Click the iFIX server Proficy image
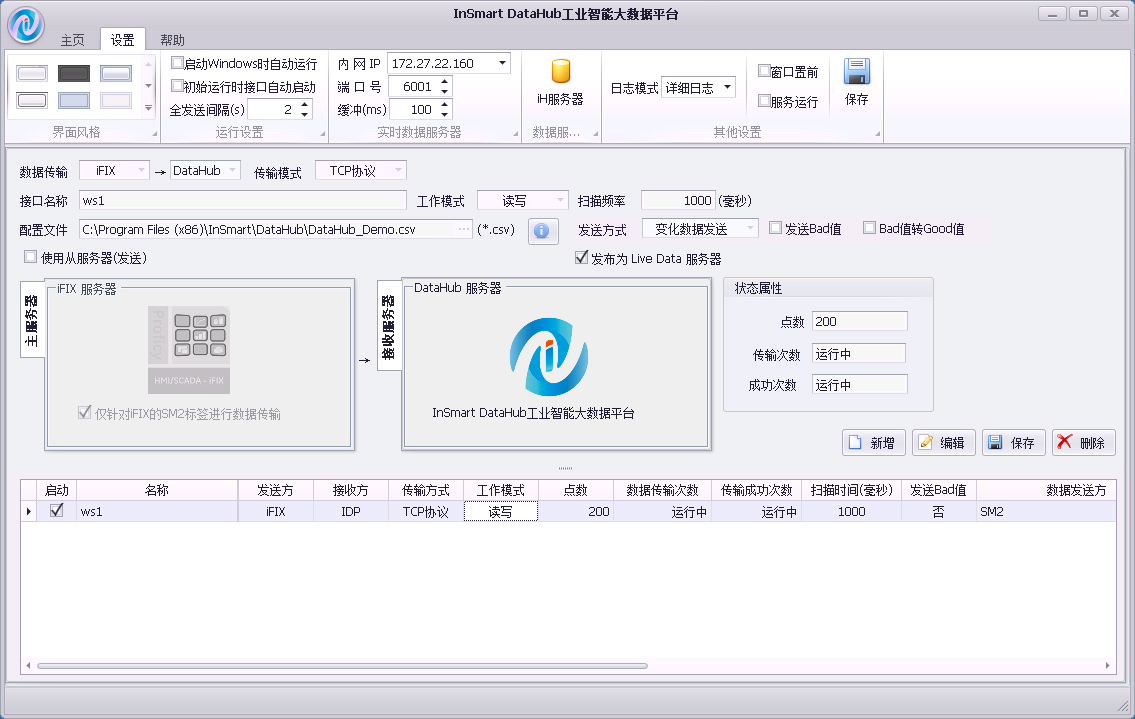The width and height of the screenshot is (1135, 719). 189,350
